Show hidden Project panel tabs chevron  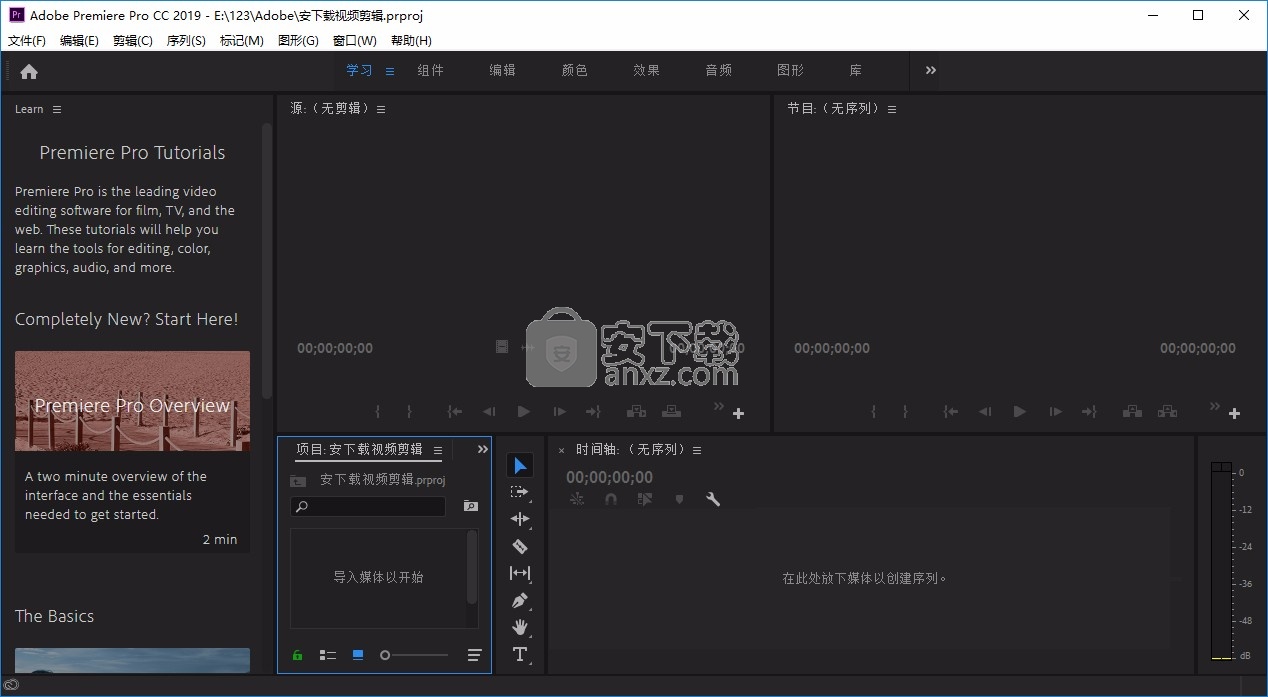click(x=483, y=449)
